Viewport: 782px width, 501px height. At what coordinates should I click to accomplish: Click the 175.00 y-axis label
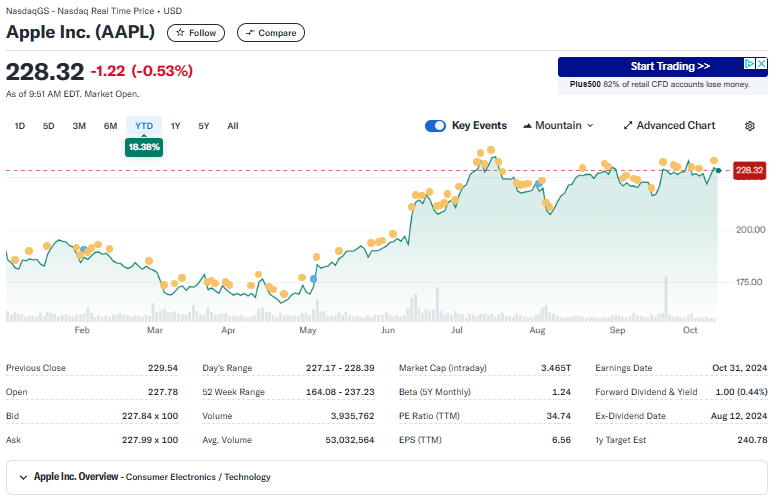pos(749,282)
